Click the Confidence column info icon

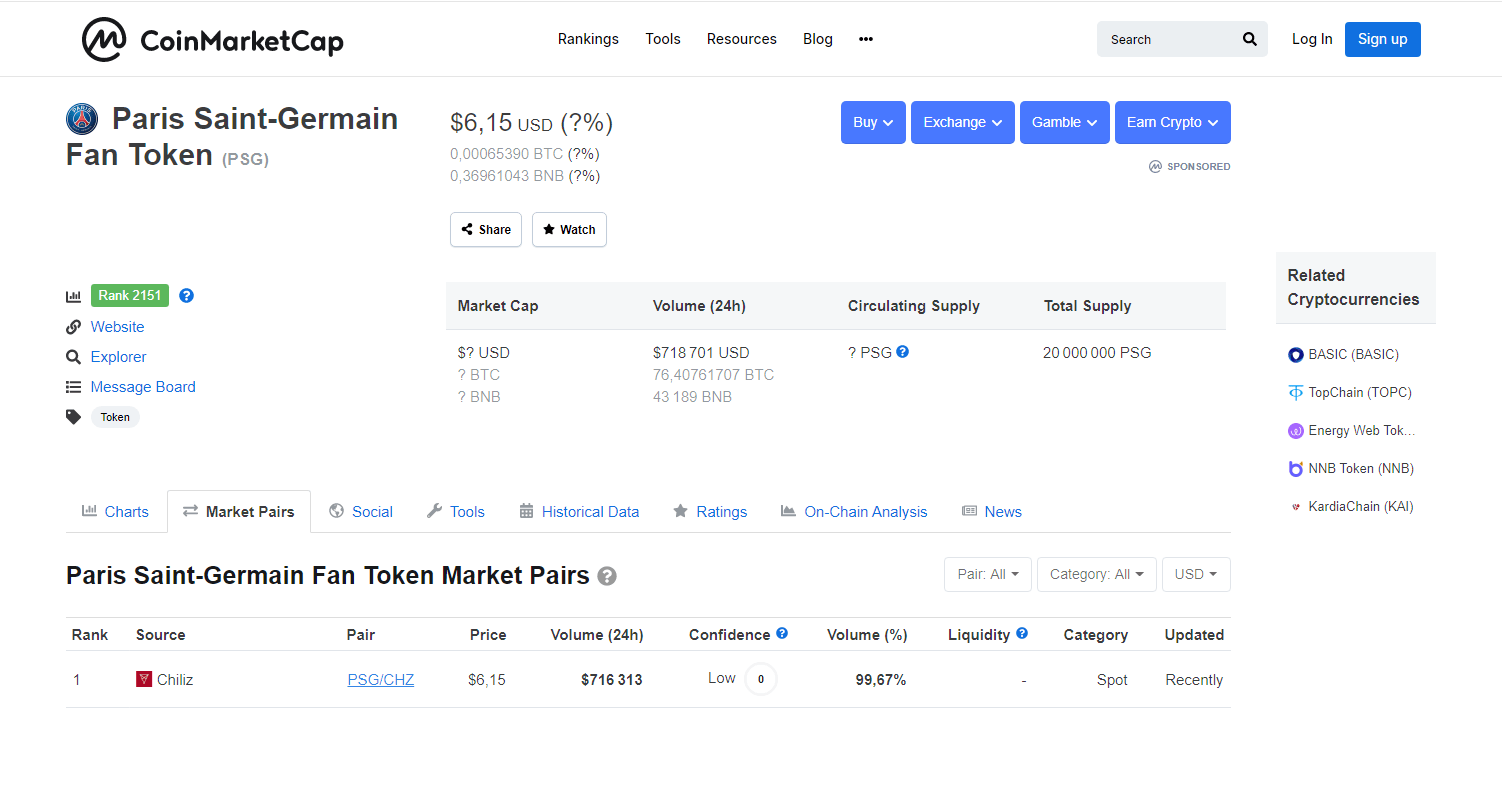coord(782,633)
